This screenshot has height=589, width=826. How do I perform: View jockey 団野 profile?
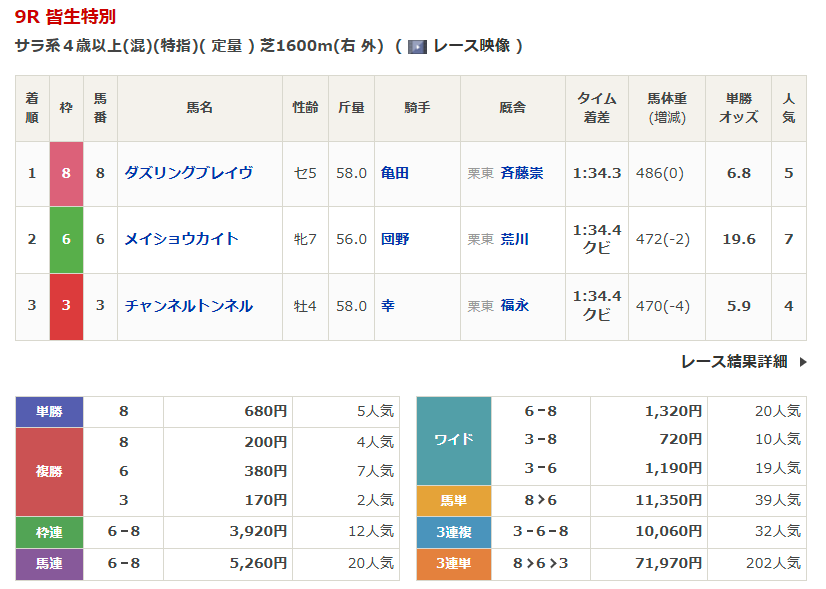pyautogui.click(x=395, y=239)
